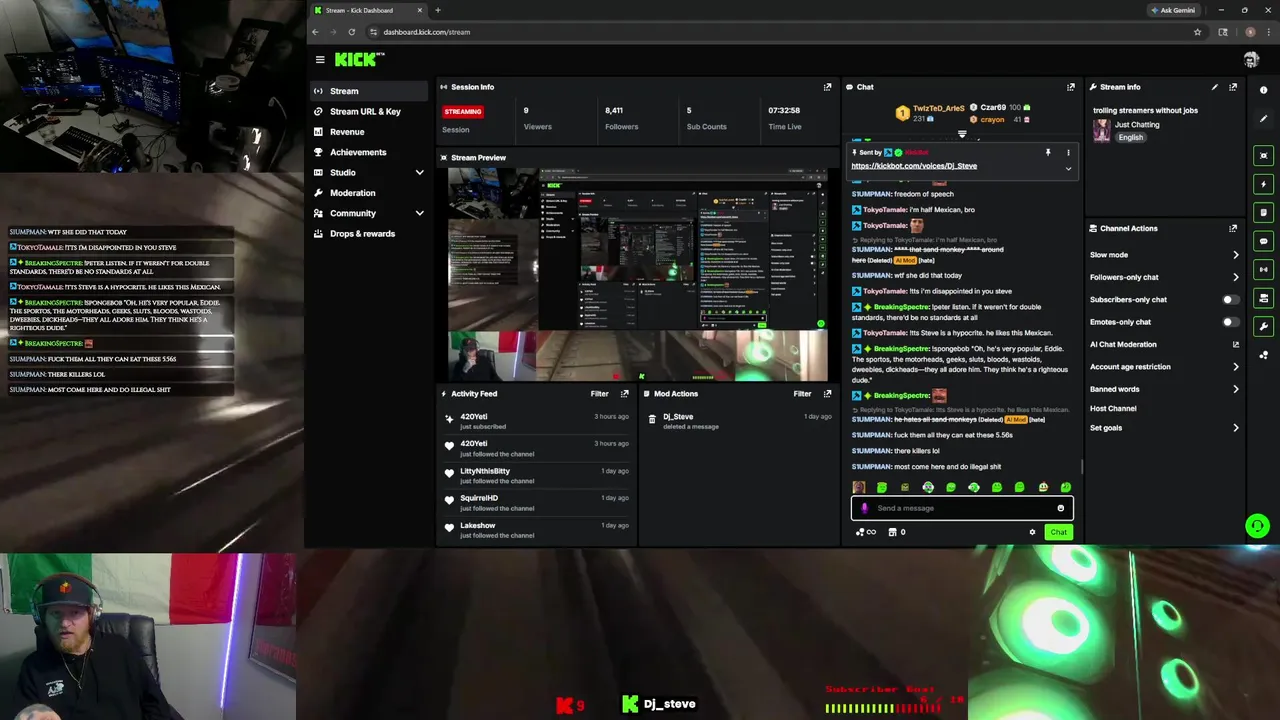Open the stream preview widget in right sidebar
1280x720 pixels.
(1264, 156)
